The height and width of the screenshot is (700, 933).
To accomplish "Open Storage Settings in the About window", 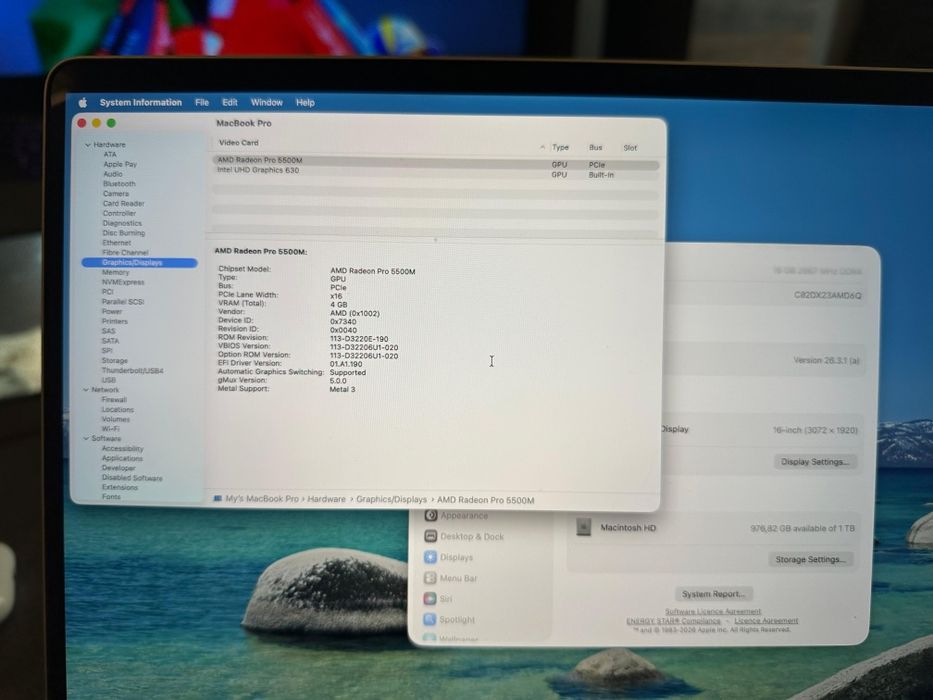I will 810,560.
